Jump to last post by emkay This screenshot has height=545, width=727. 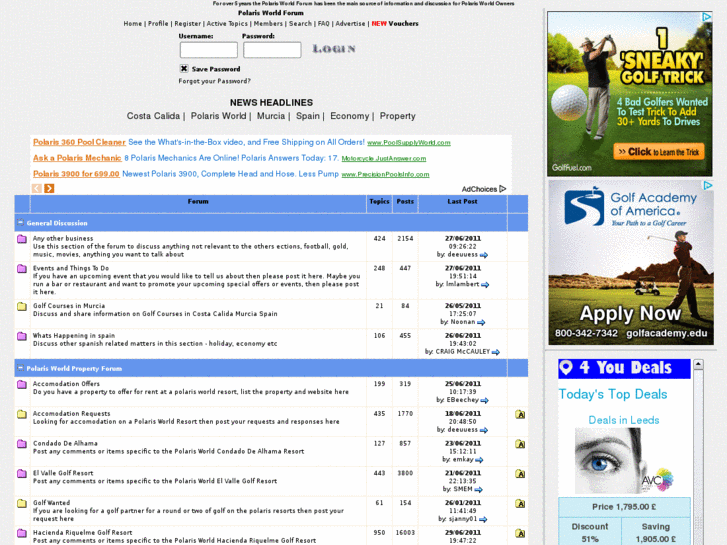pyautogui.click(x=479, y=460)
